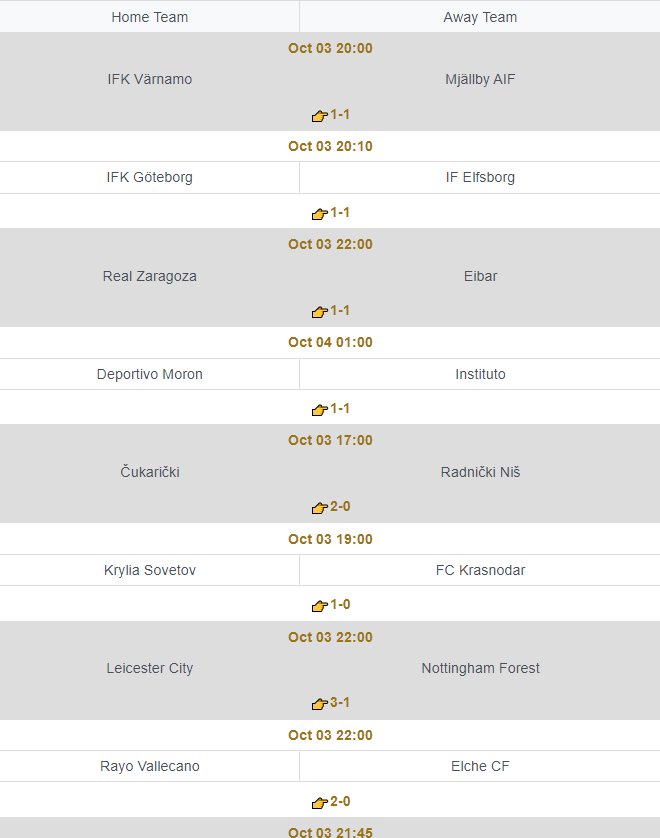Screen dimensions: 660x838
Task: Click on FC Krasnodar team name
Action: click(480, 570)
